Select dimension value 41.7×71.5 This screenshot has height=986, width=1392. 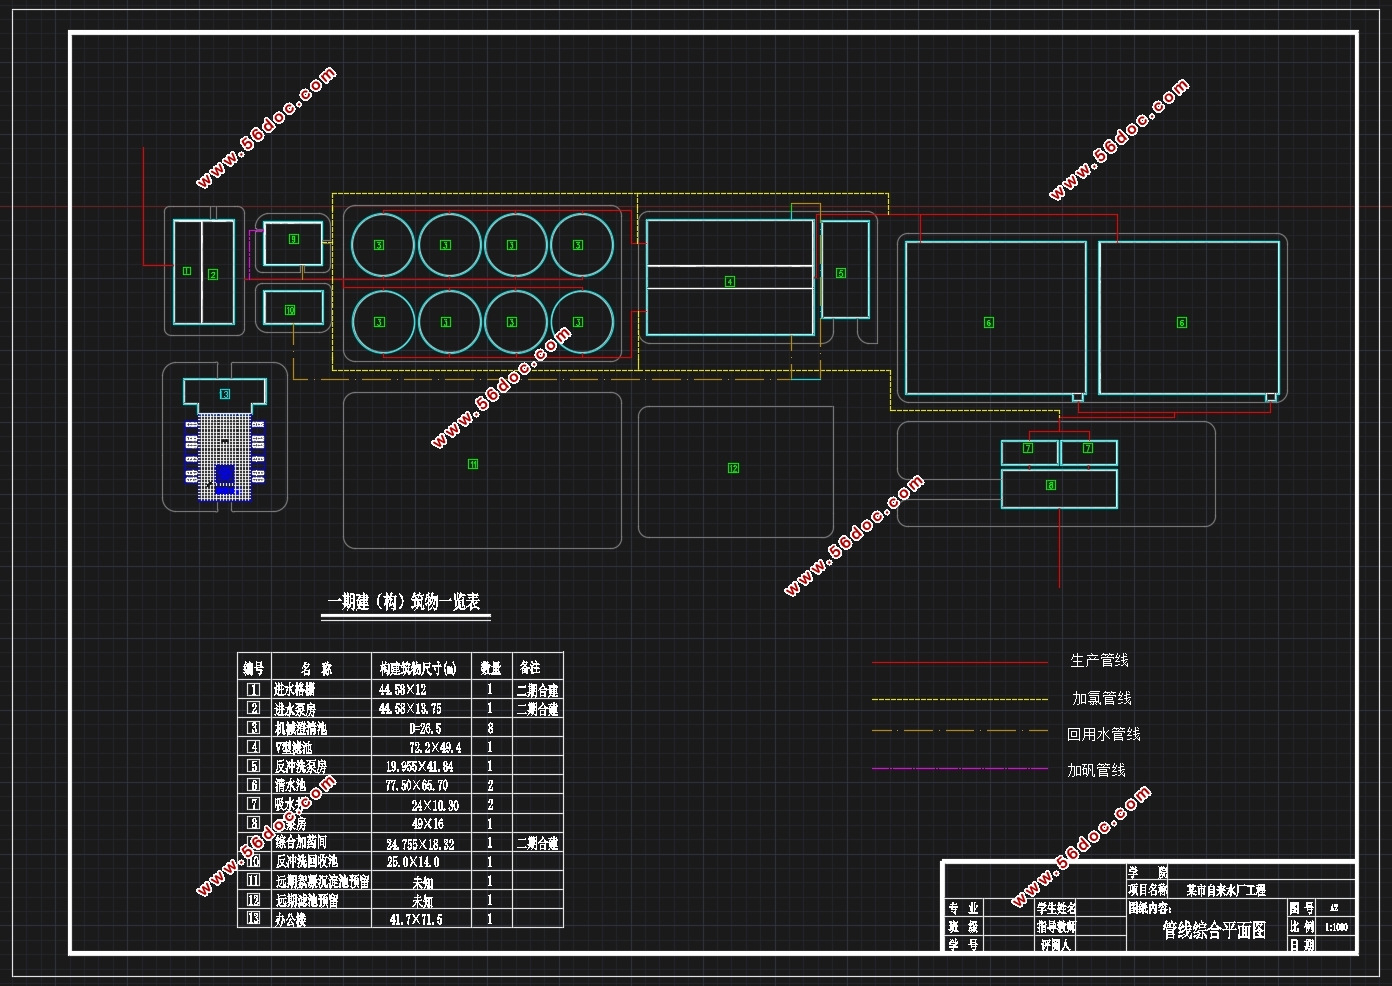[x=416, y=919]
